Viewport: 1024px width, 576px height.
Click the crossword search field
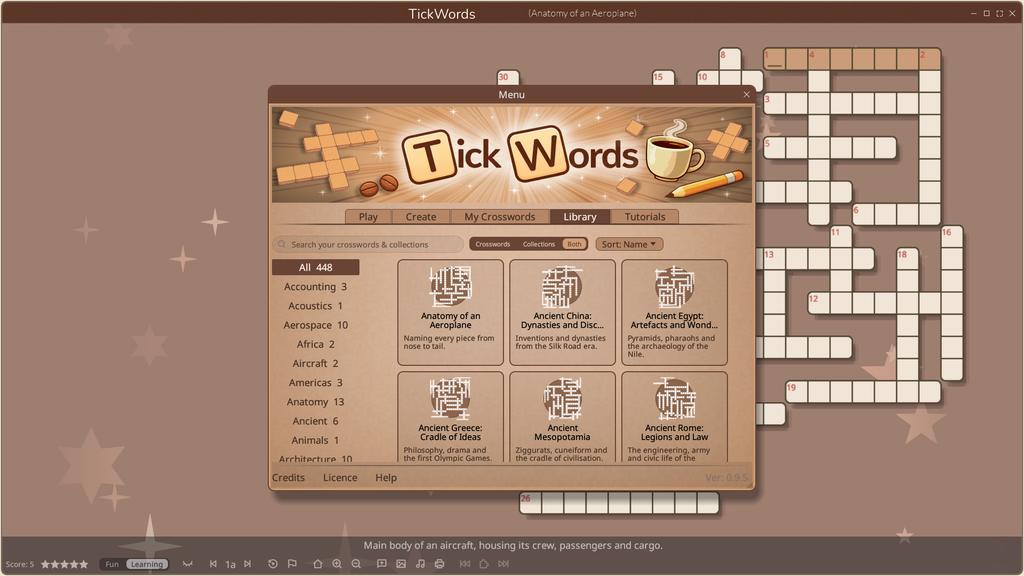tap(368, 244)
